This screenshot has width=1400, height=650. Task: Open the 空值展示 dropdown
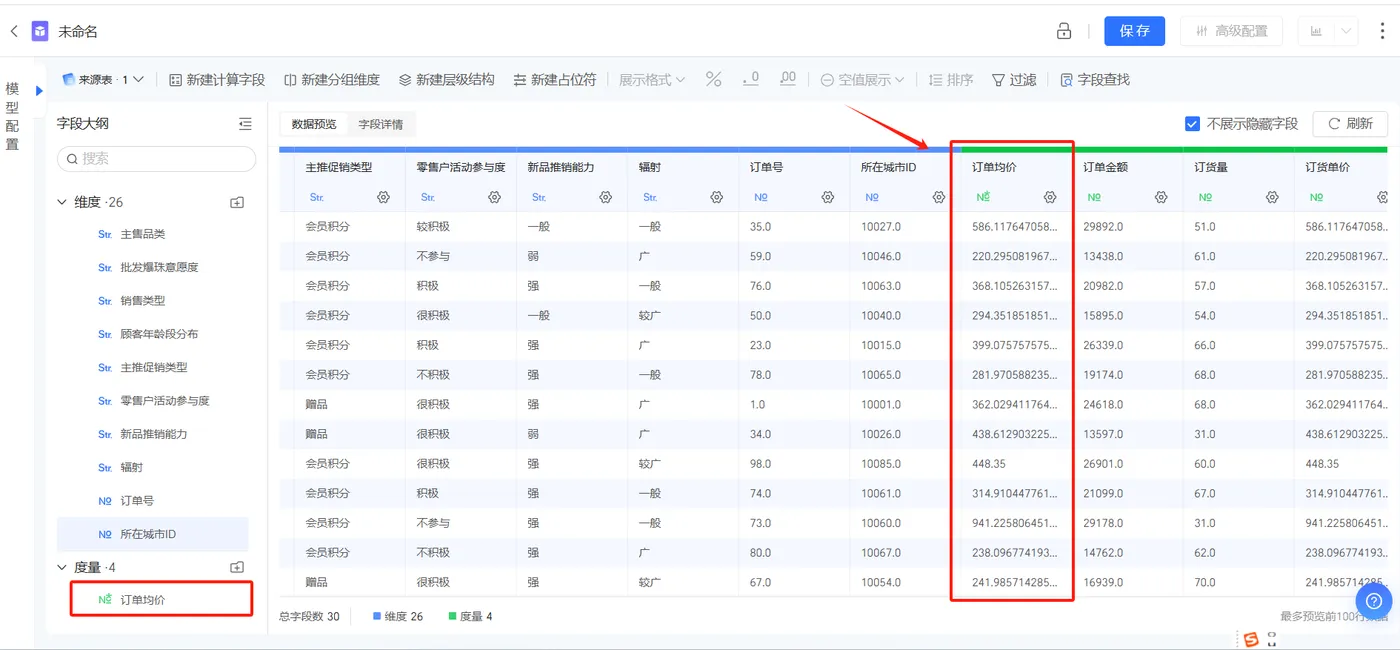(862, 79)
